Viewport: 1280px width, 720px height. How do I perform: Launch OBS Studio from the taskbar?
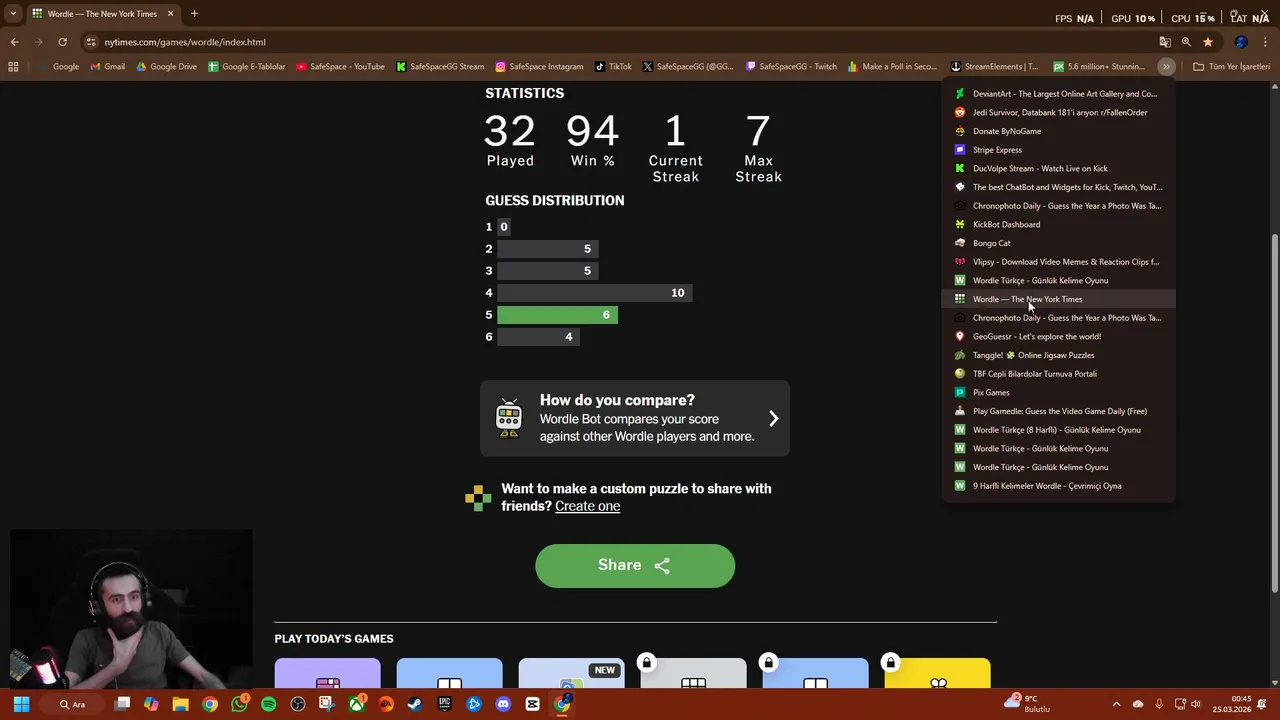coord(297,704)
